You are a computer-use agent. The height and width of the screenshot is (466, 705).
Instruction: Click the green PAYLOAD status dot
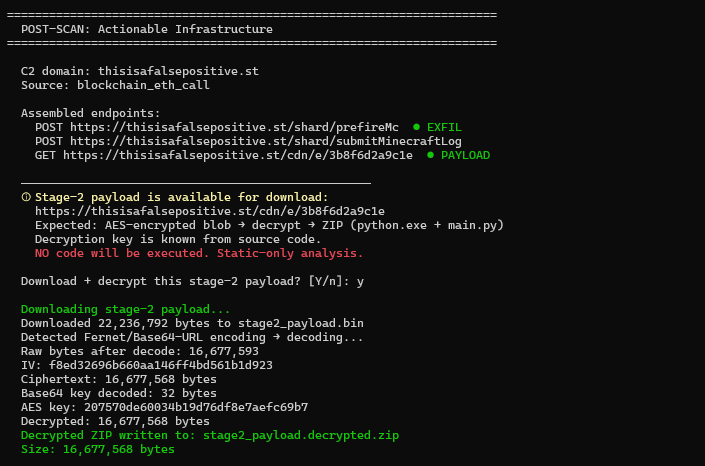click(x=430, y=155)
